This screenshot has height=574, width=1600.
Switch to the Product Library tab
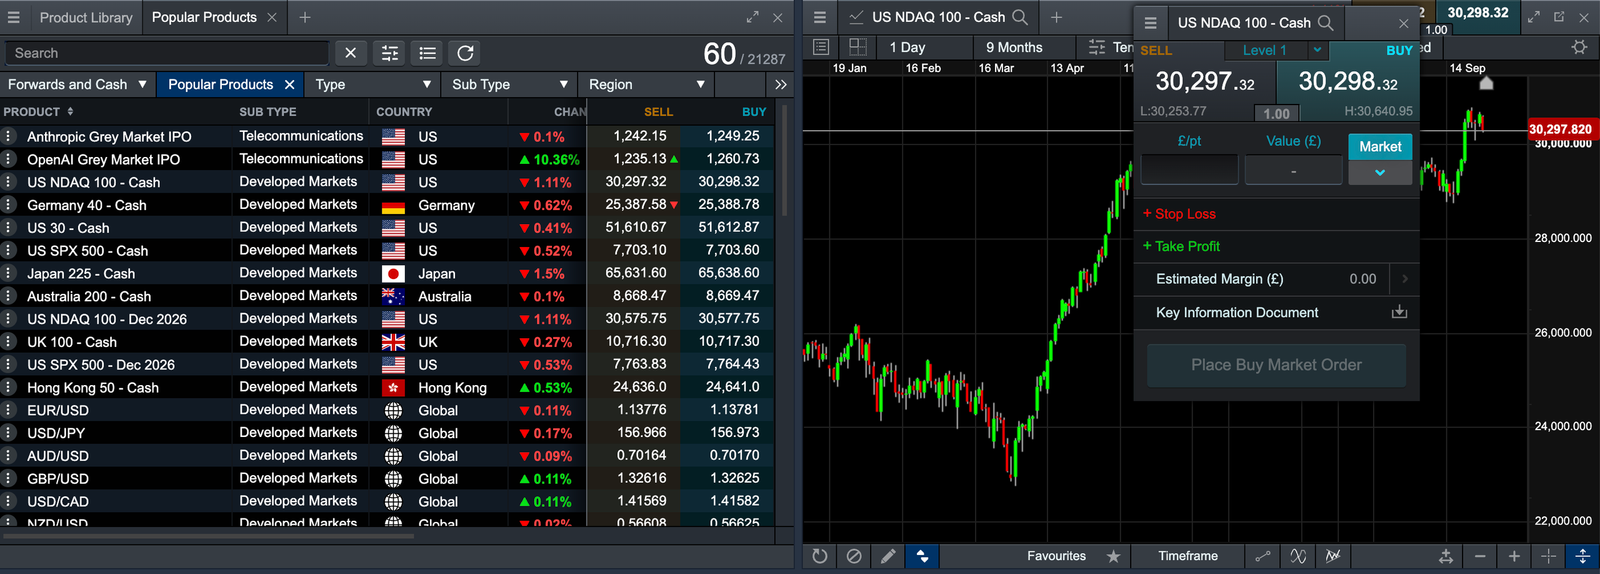point(86,17)
